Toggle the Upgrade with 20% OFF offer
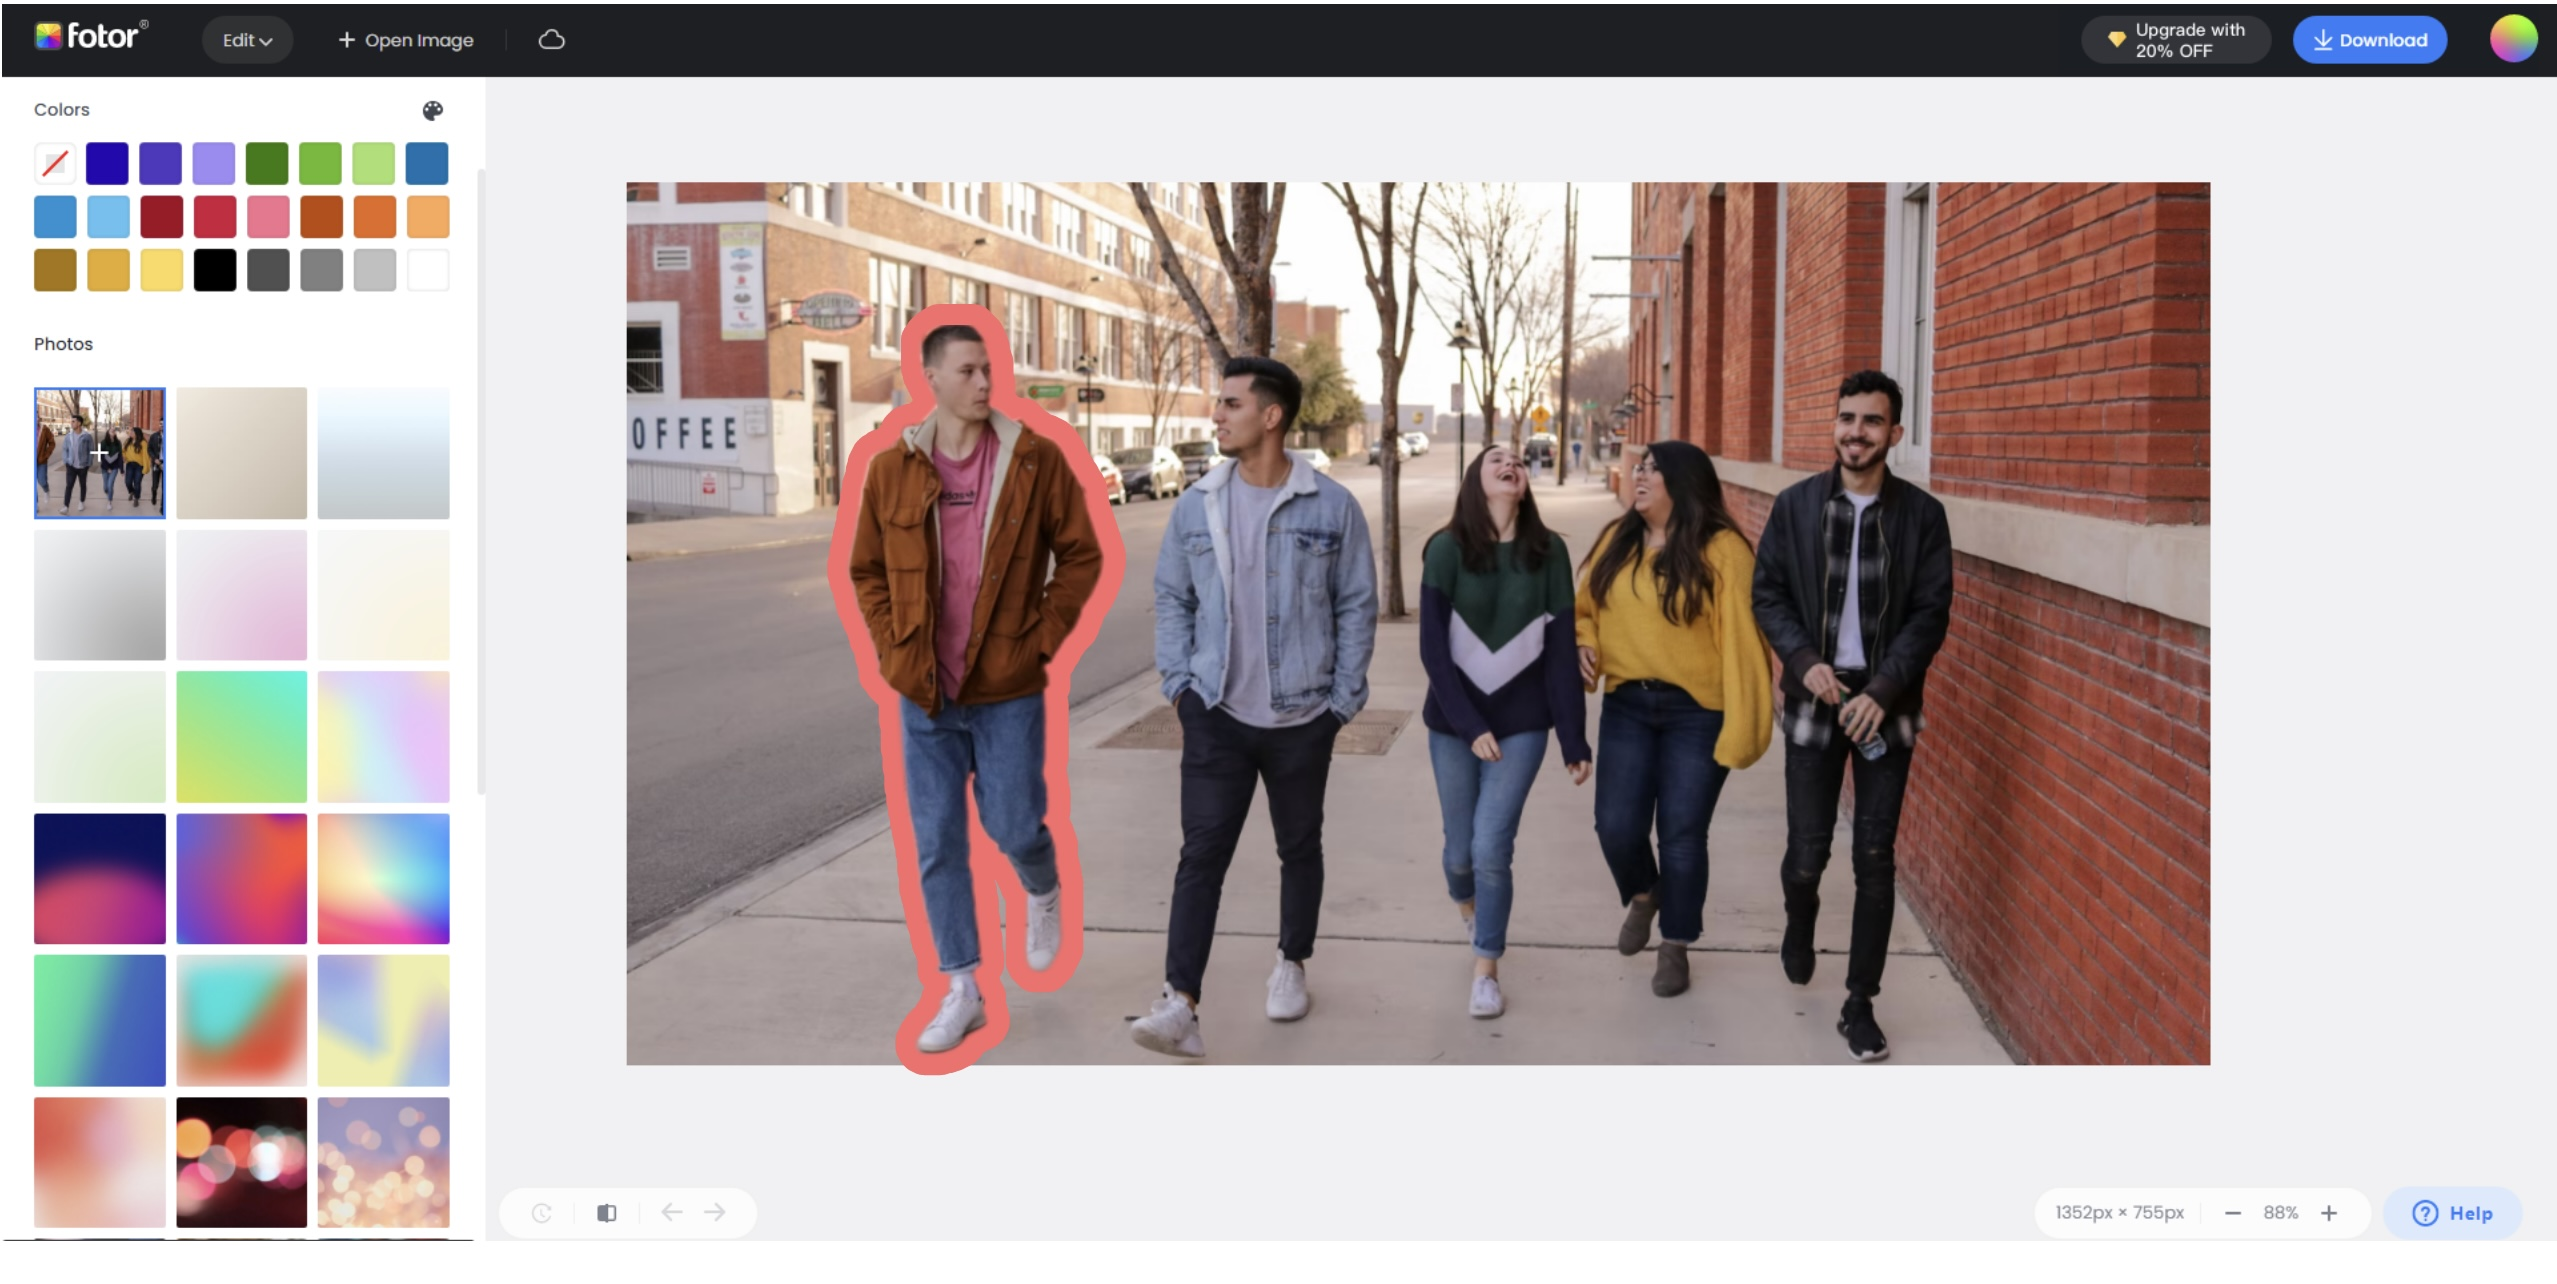The height and width of the screenshot is (1284, 2557). click(2177, 39)
